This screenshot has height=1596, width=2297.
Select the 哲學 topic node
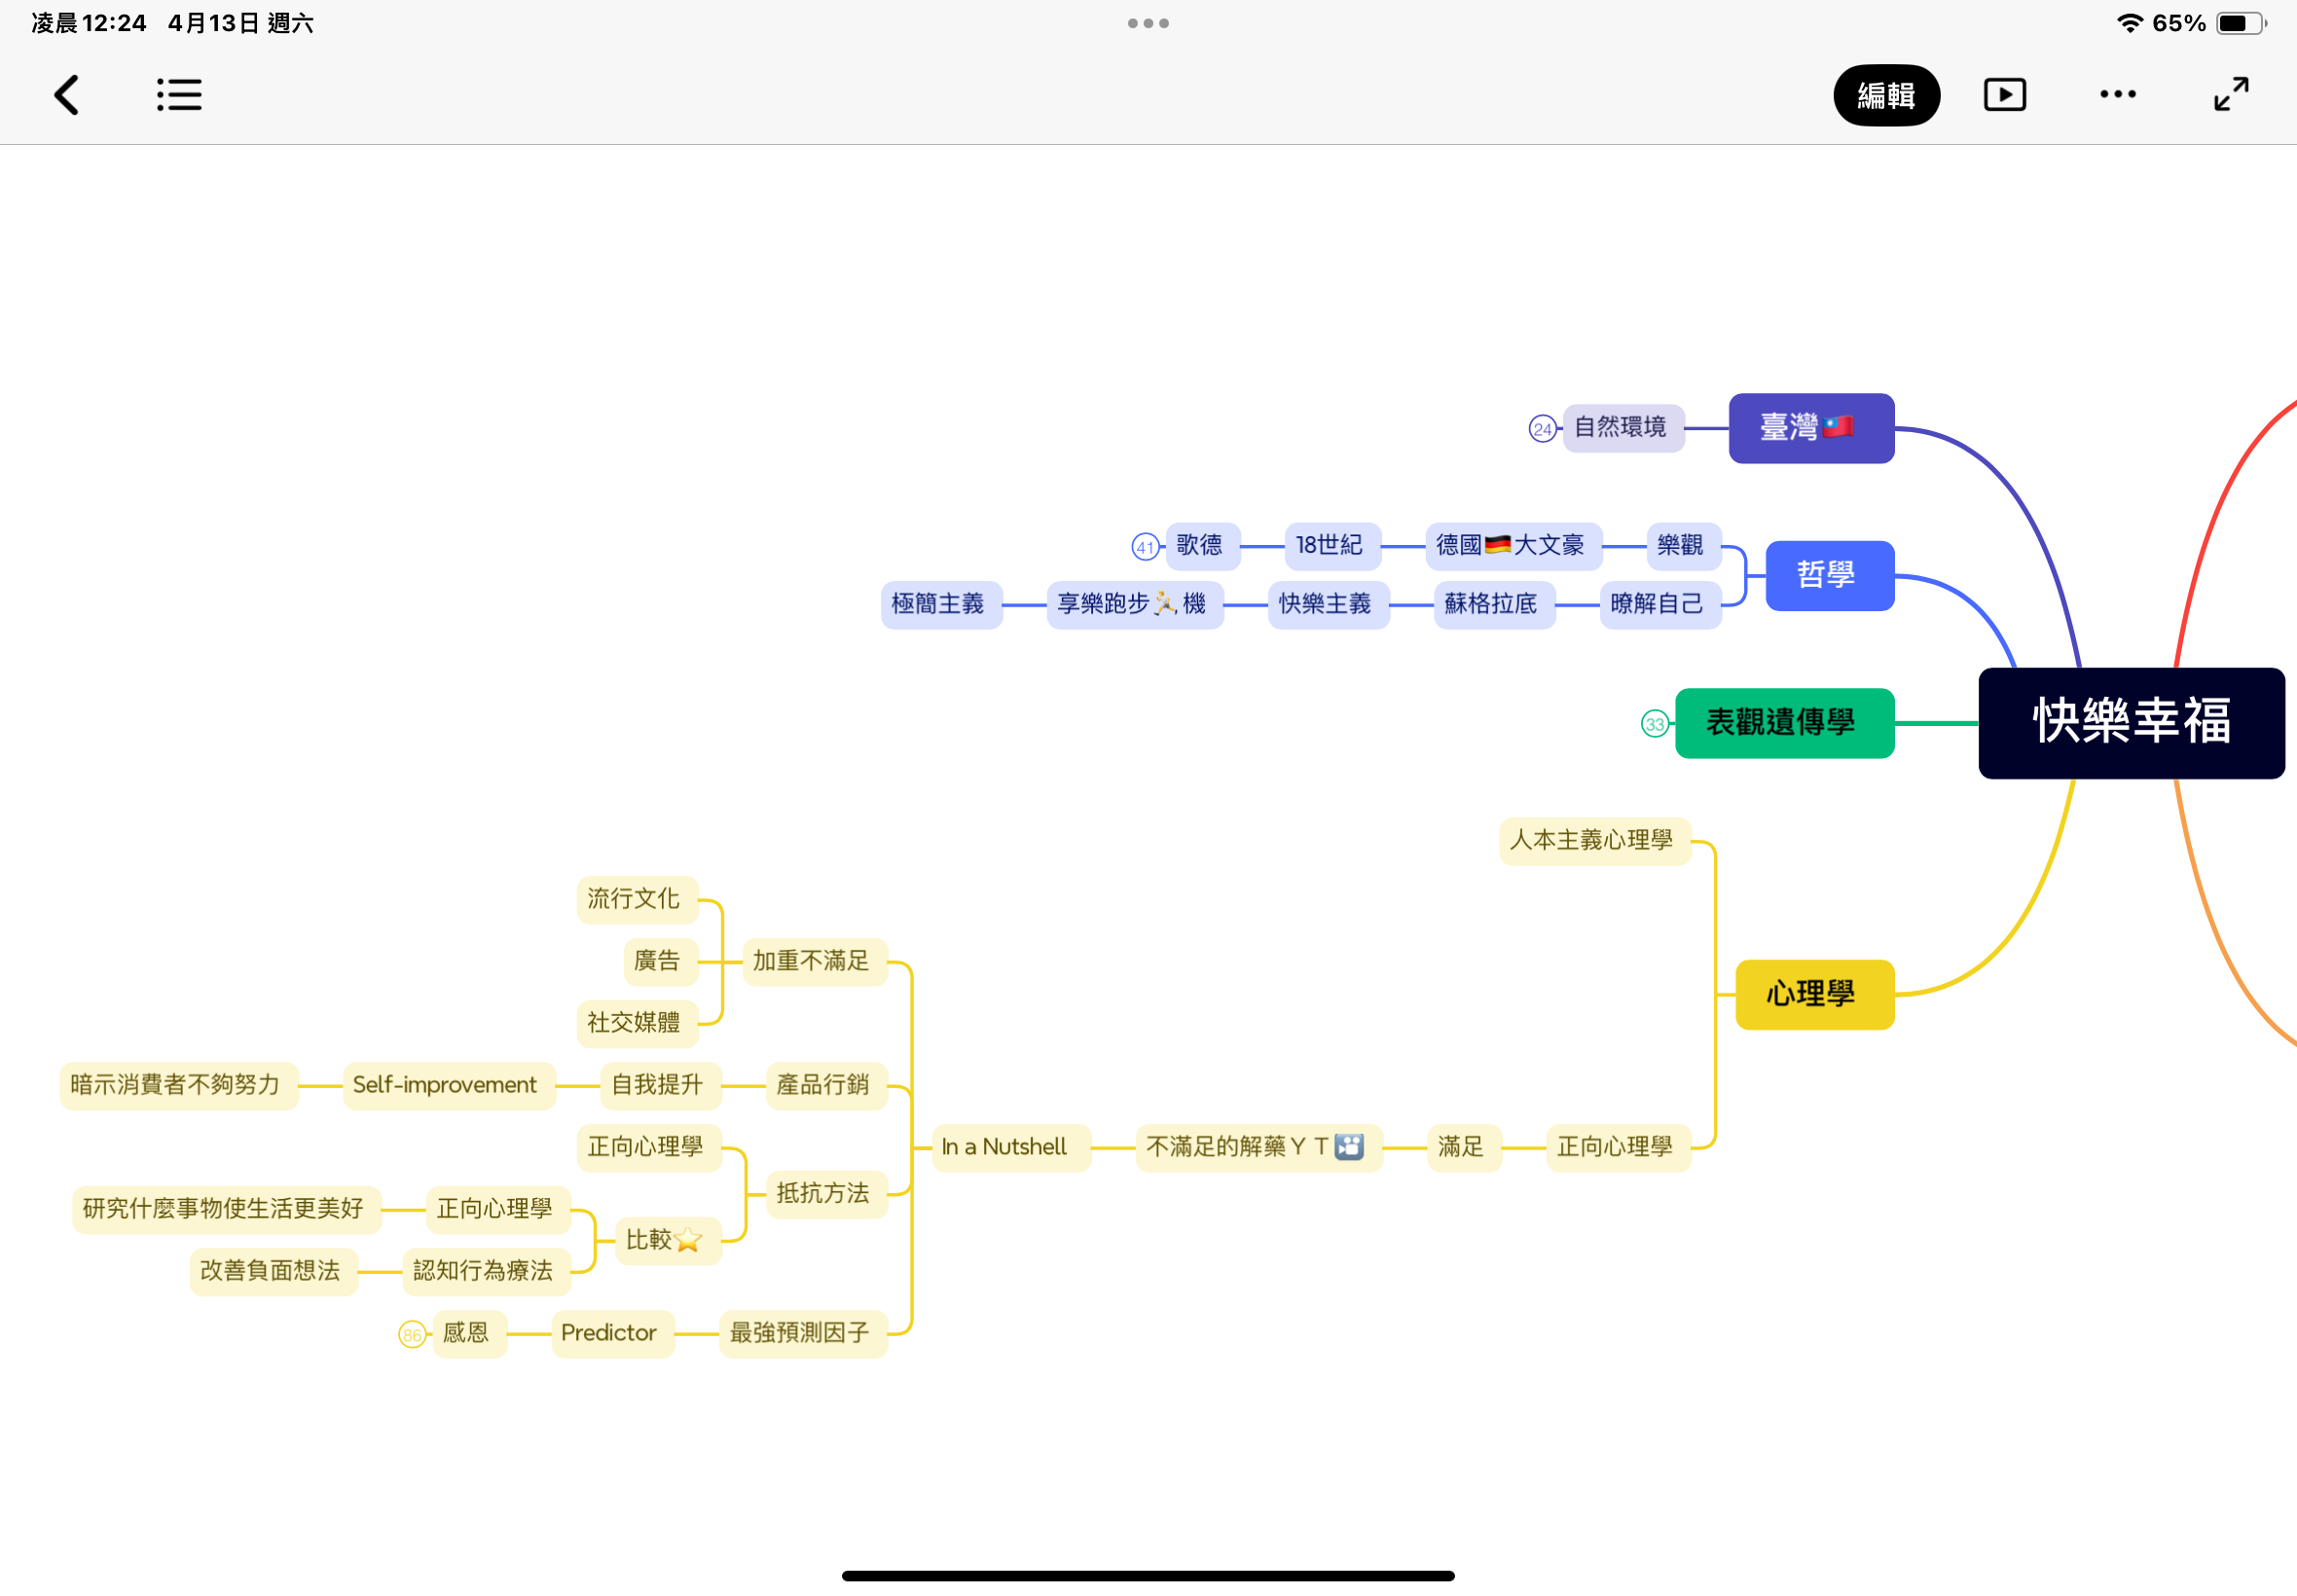click(1829, 575)
